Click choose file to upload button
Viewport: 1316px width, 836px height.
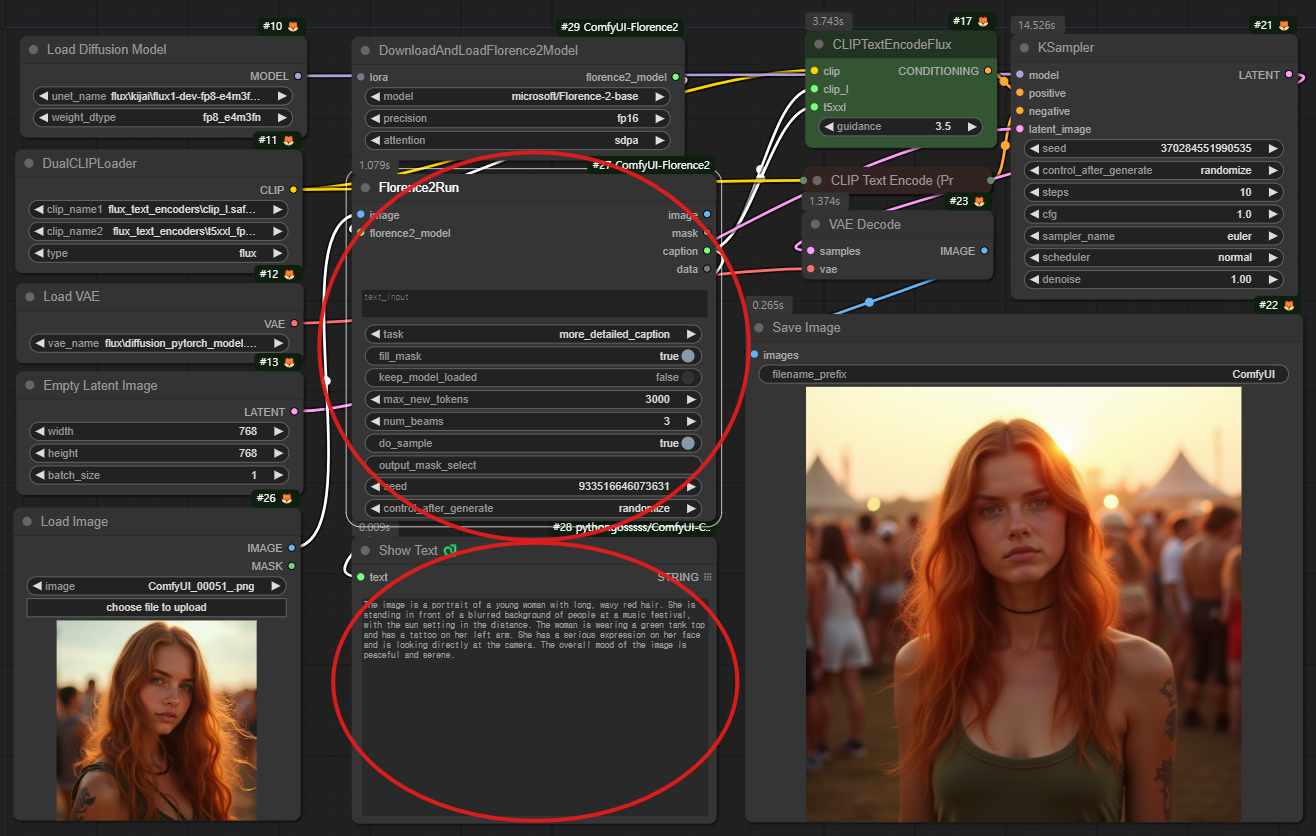[157, 607]
